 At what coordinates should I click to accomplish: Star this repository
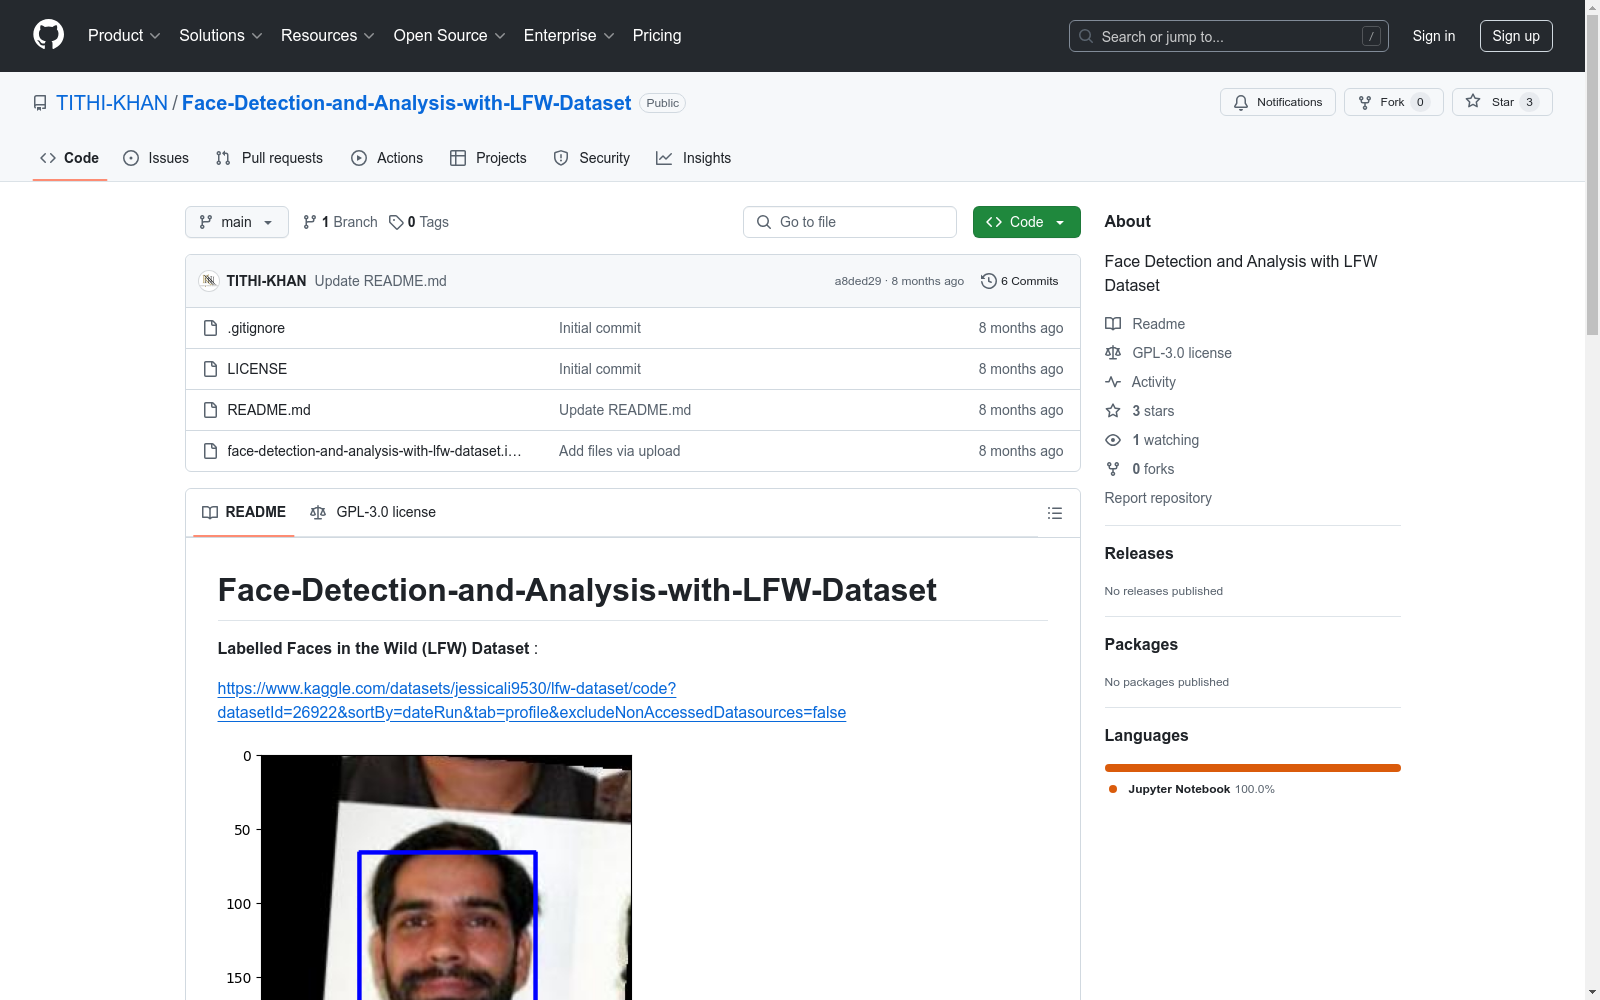pos(1501,102)
